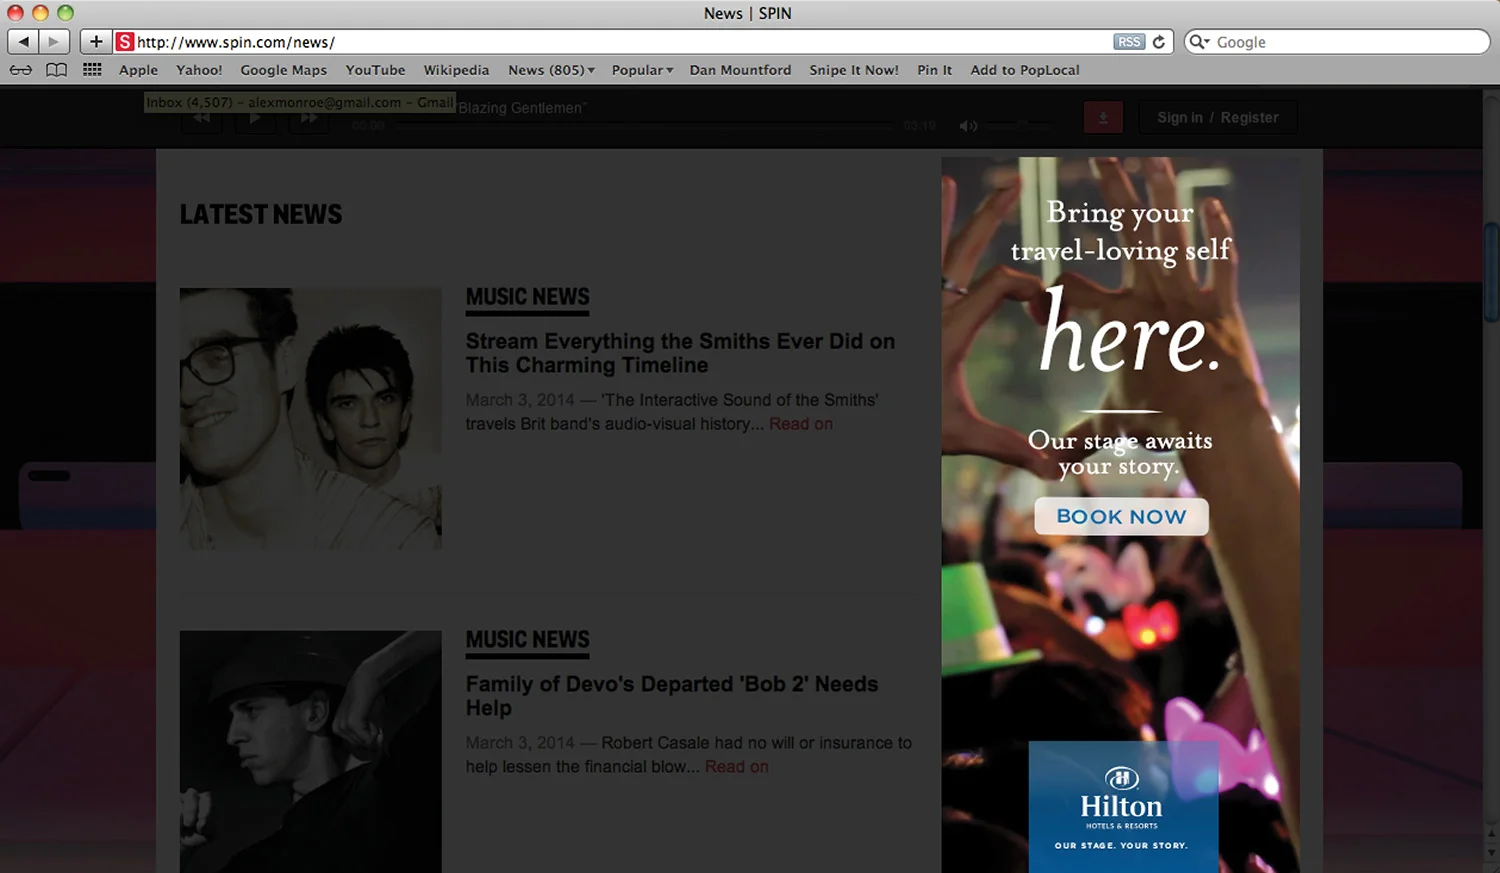The width and height of the screenshot is (1500, 873).
Task: Click MUSIC NEWS above Devo article
Action: pos(527,640)
